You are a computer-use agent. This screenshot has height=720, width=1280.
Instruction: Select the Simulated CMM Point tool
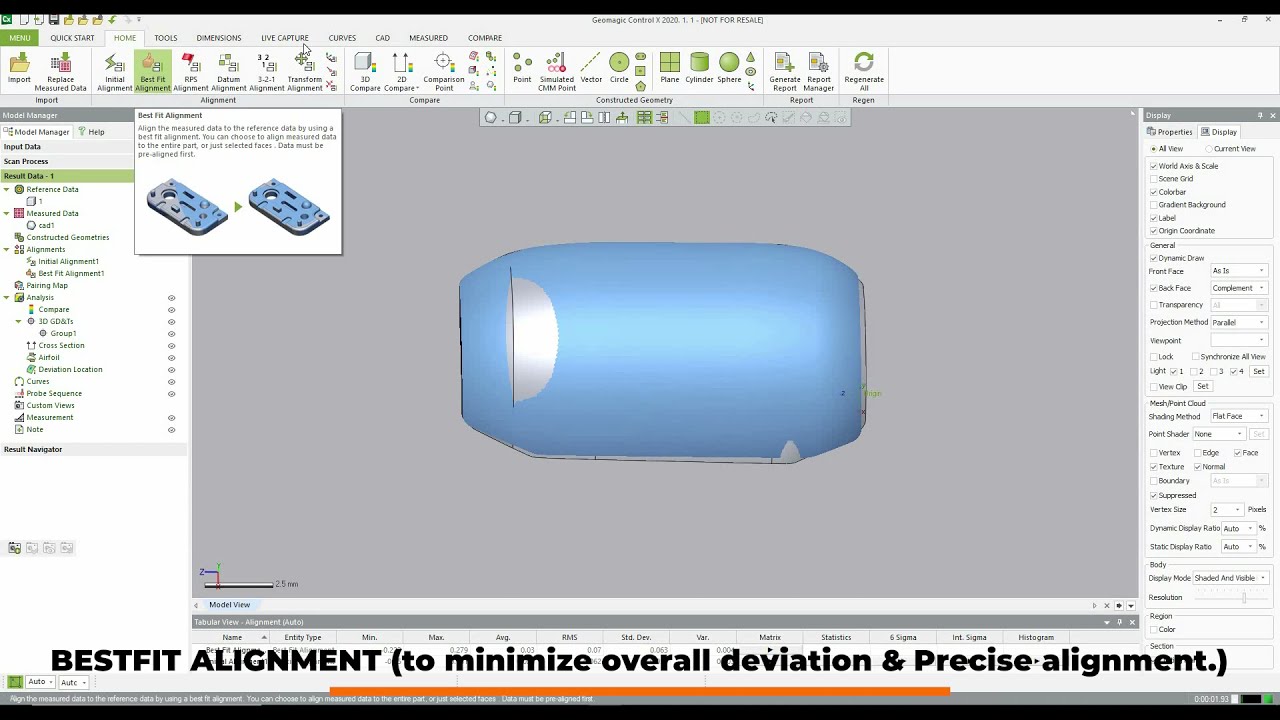coord(557,72)
